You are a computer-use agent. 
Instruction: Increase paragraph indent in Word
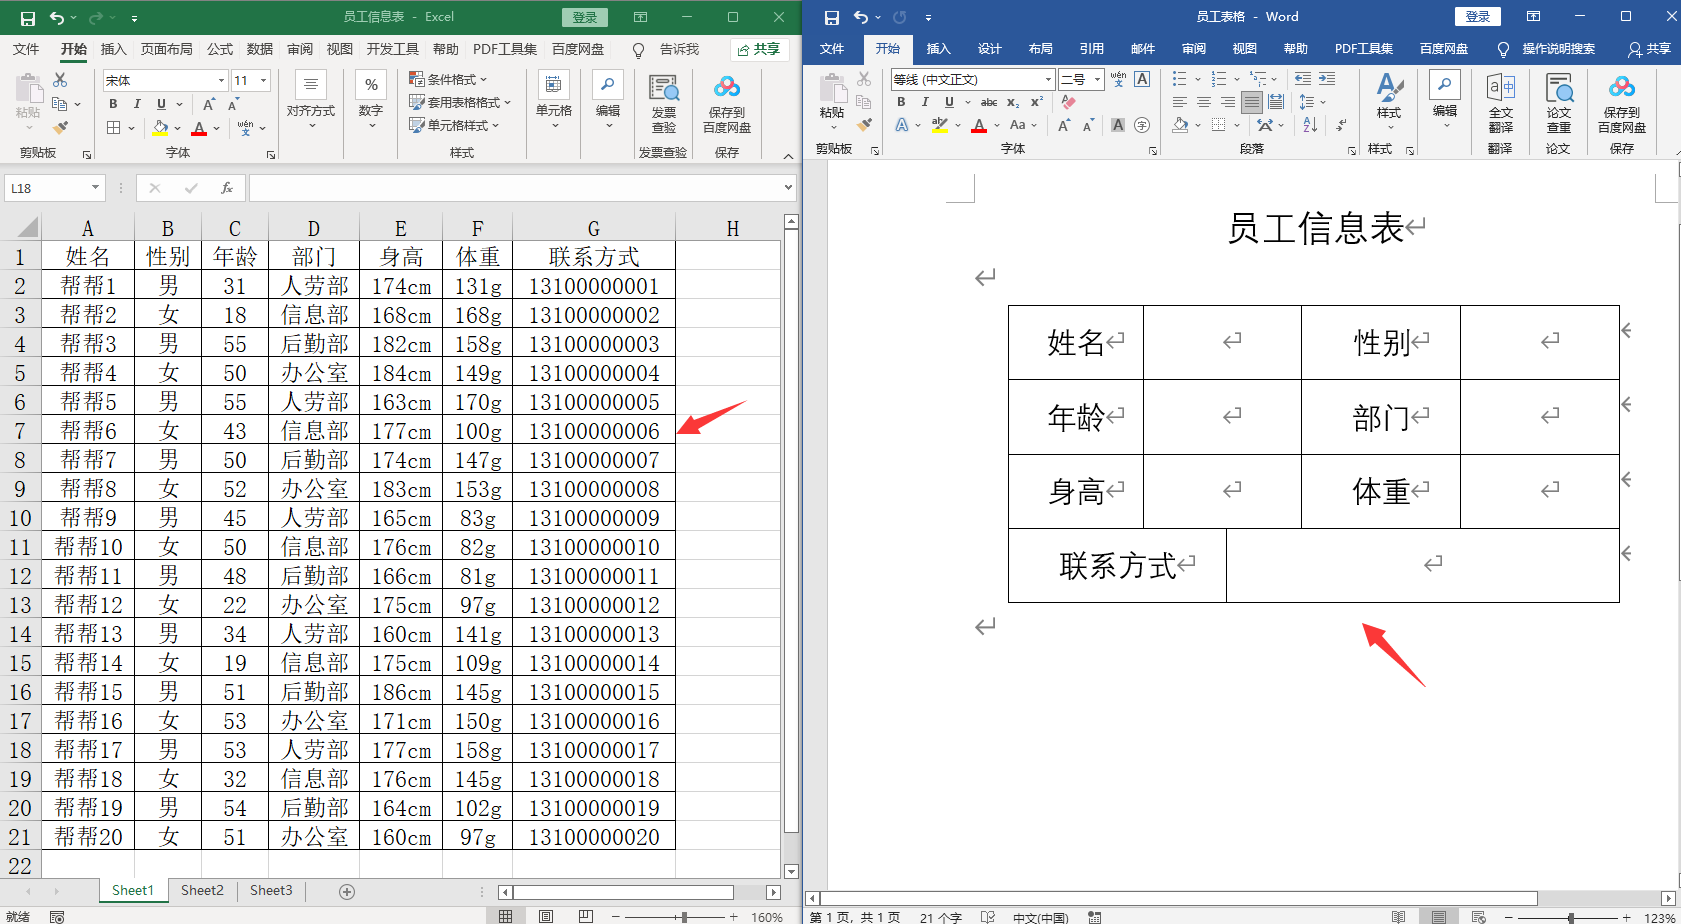[1327, 78]
